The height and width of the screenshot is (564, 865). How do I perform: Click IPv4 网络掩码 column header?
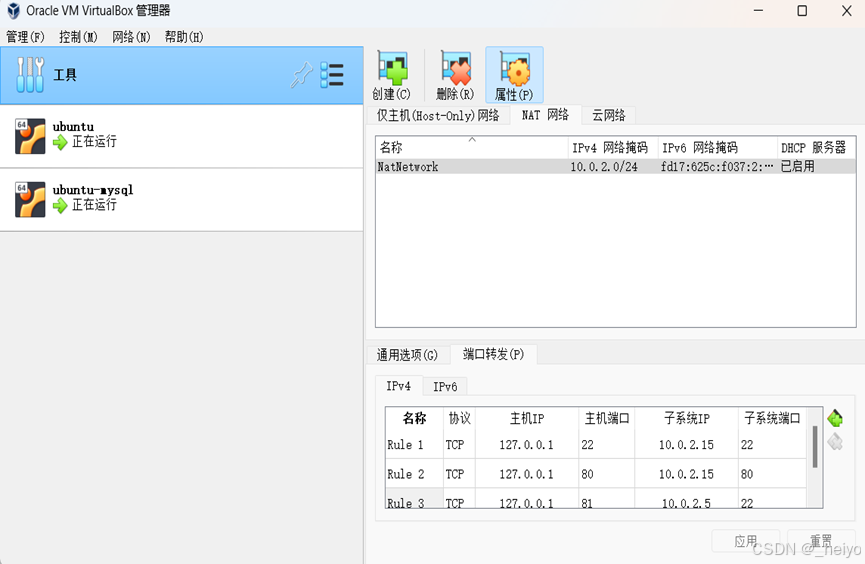tap(613, 147)
